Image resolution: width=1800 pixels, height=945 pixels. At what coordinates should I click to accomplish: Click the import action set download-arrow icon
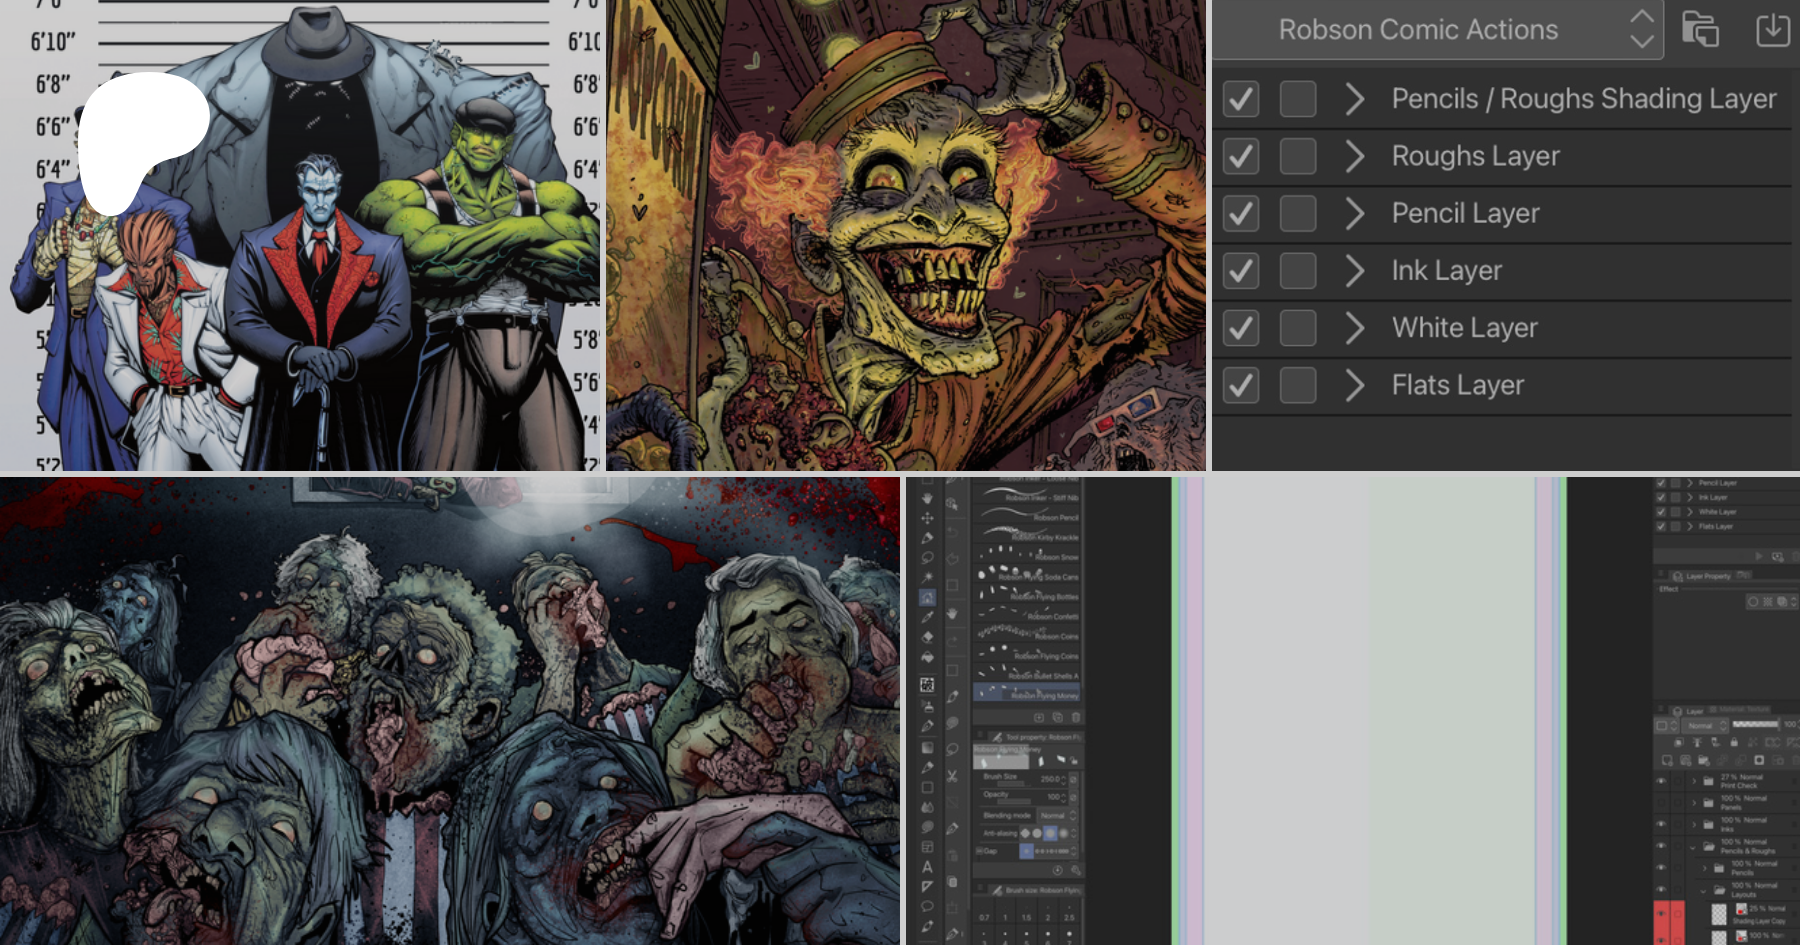click(1772, 30)
